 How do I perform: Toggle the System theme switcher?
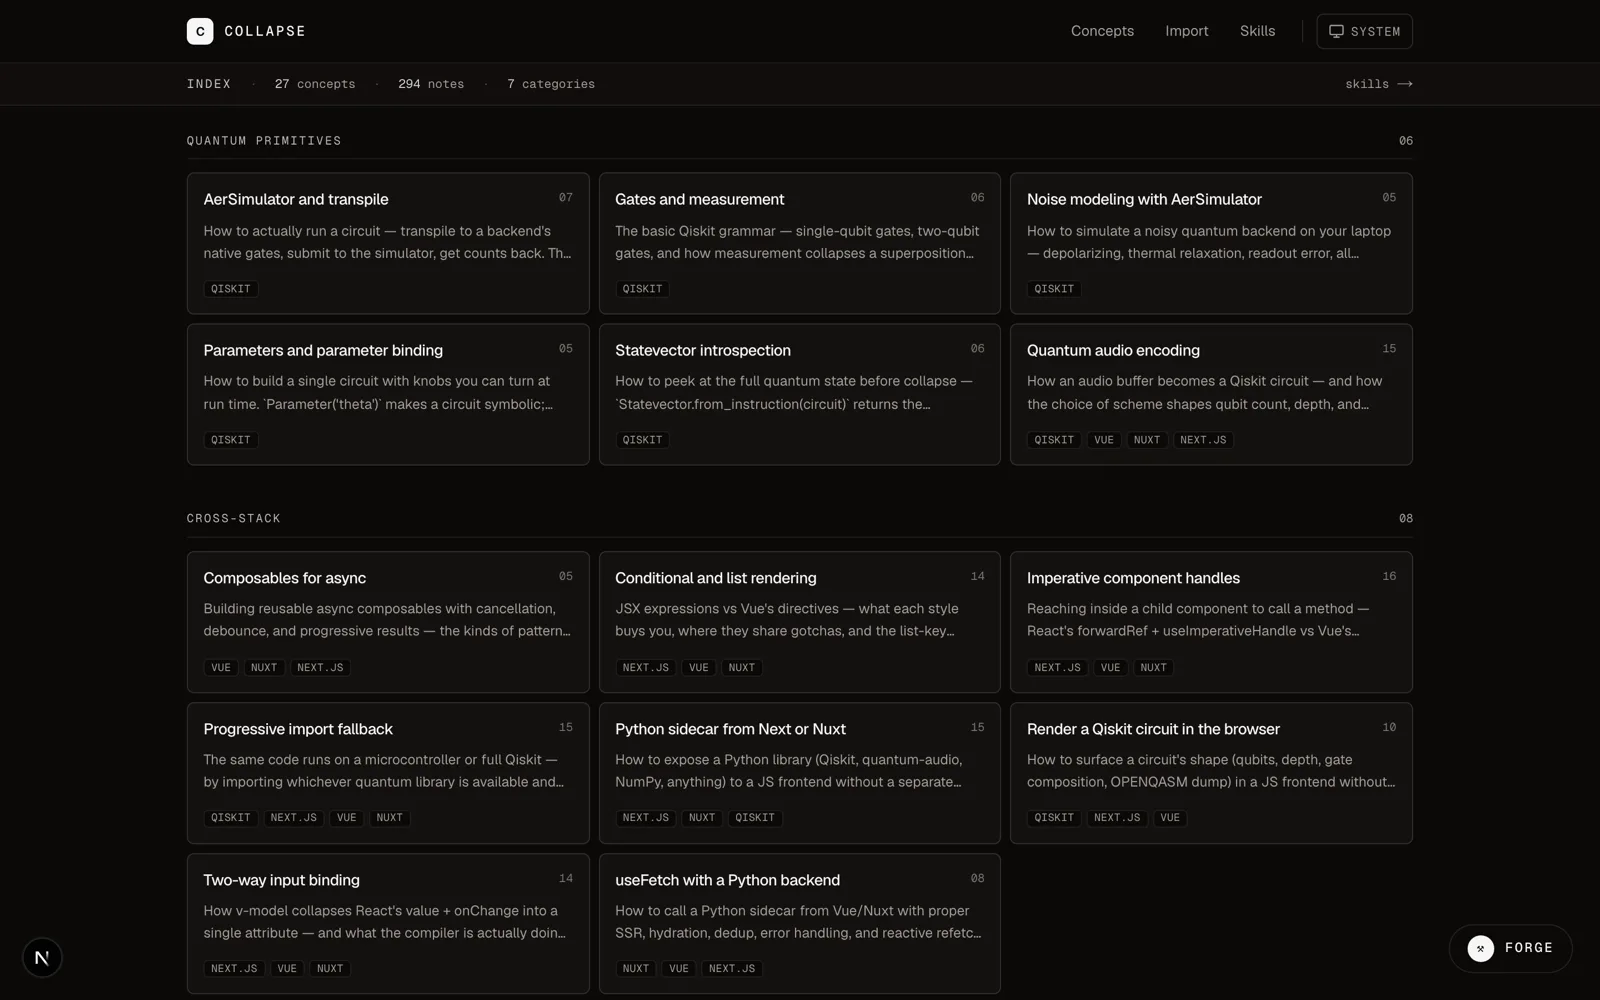1364,31
